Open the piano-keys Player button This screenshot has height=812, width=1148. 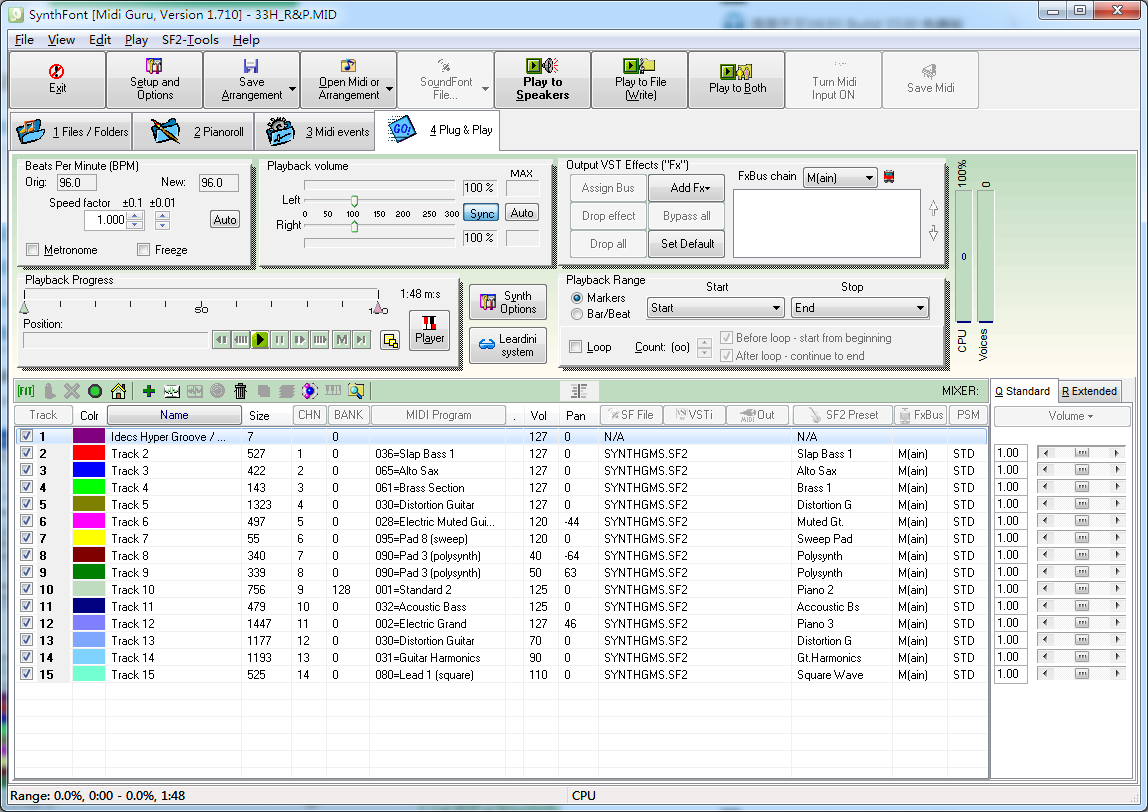tap(429, 330)
